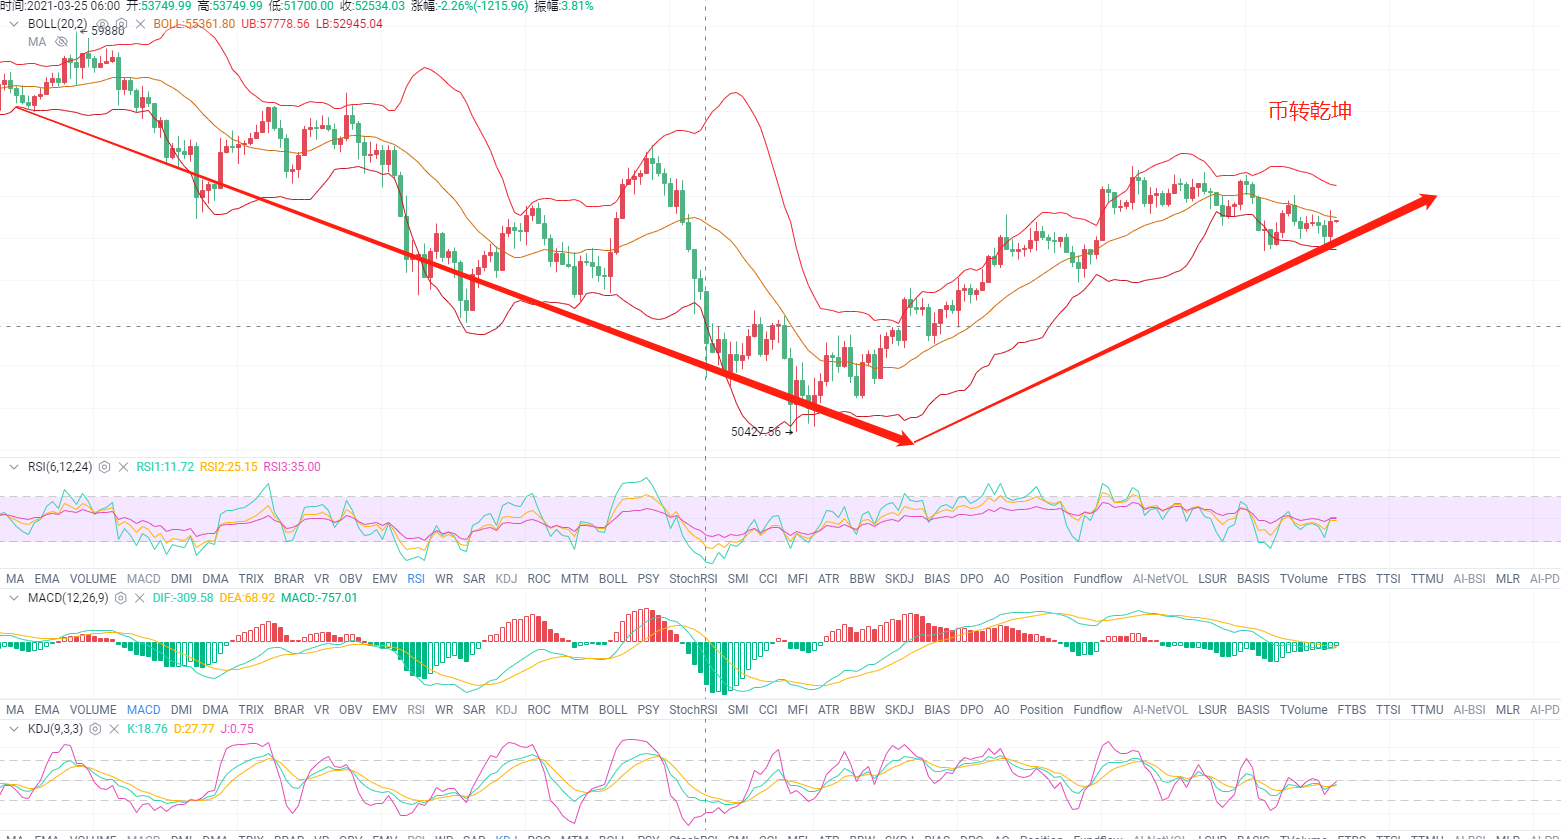Select DMI tab in row under RSI chart
Image resolution: width=1561 pixels, height=839 pixels.
(x=182, y=579)
